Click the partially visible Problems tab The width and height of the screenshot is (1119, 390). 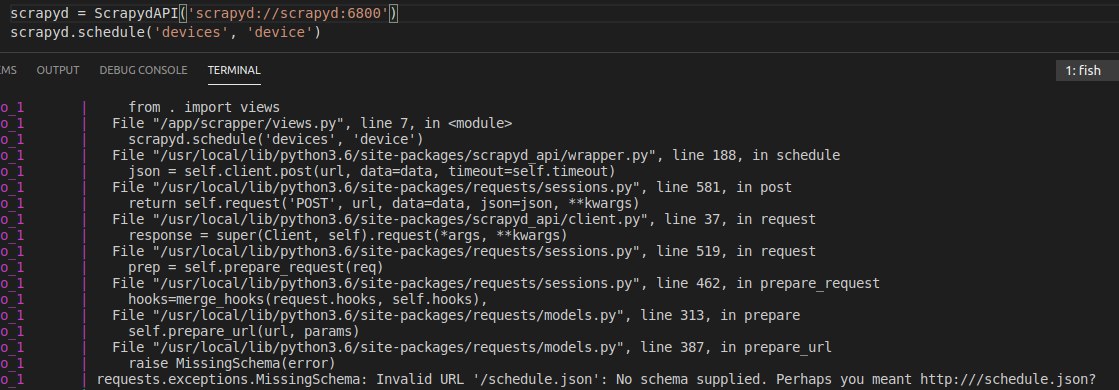click(9, 70)
